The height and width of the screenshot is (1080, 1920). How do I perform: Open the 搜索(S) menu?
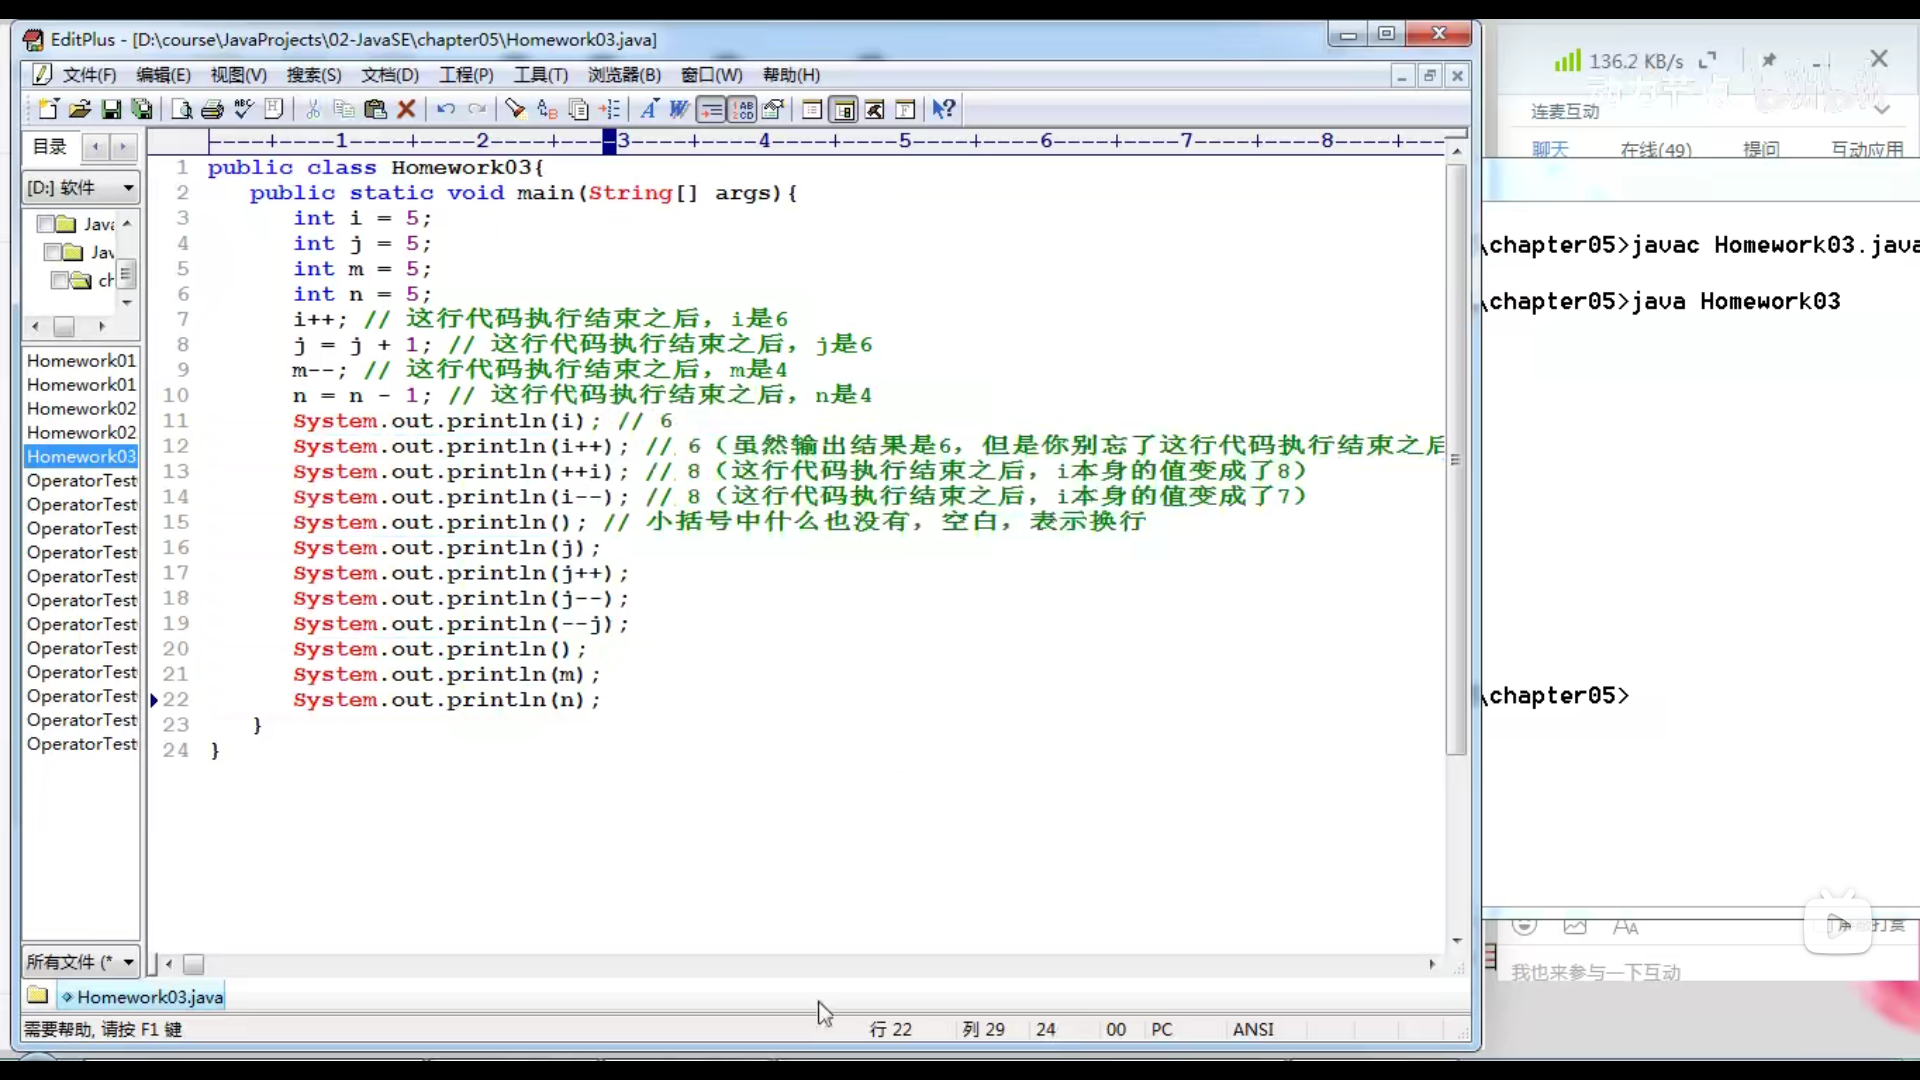point(314,75)
